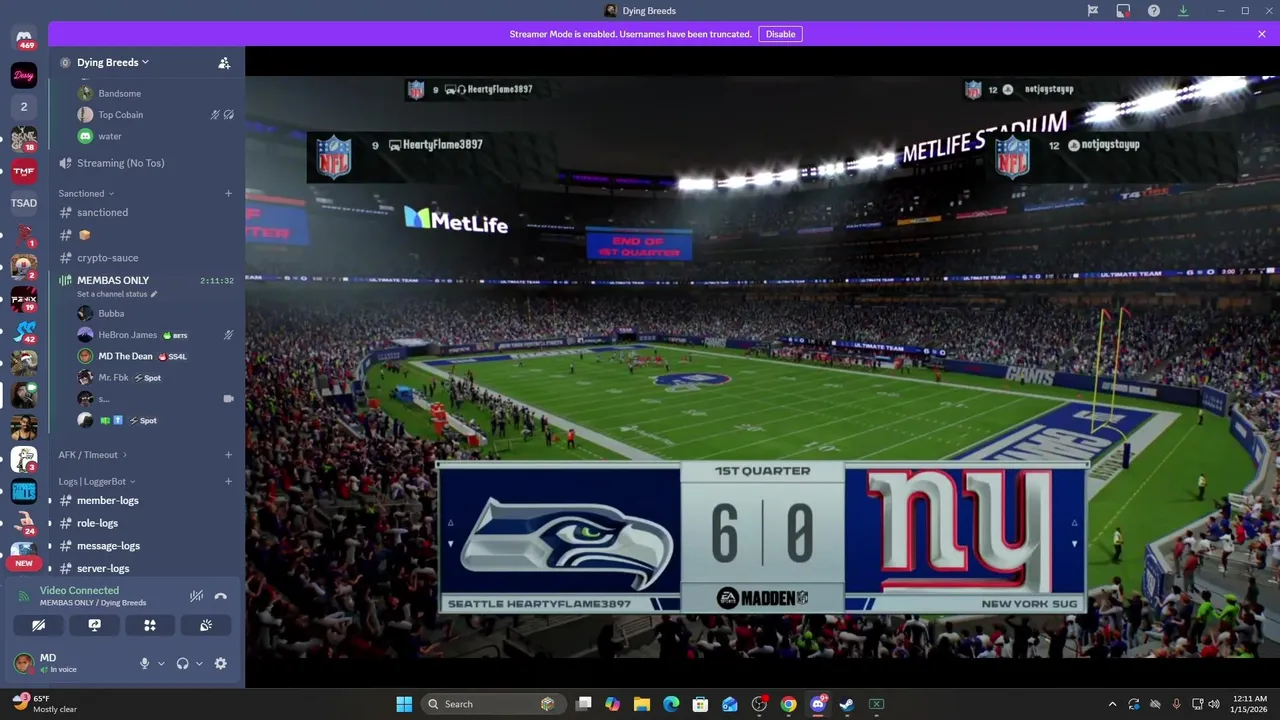Click the share your screen button
The width and height of the screenshot is (1280, 720).
(x=94, y=625)
